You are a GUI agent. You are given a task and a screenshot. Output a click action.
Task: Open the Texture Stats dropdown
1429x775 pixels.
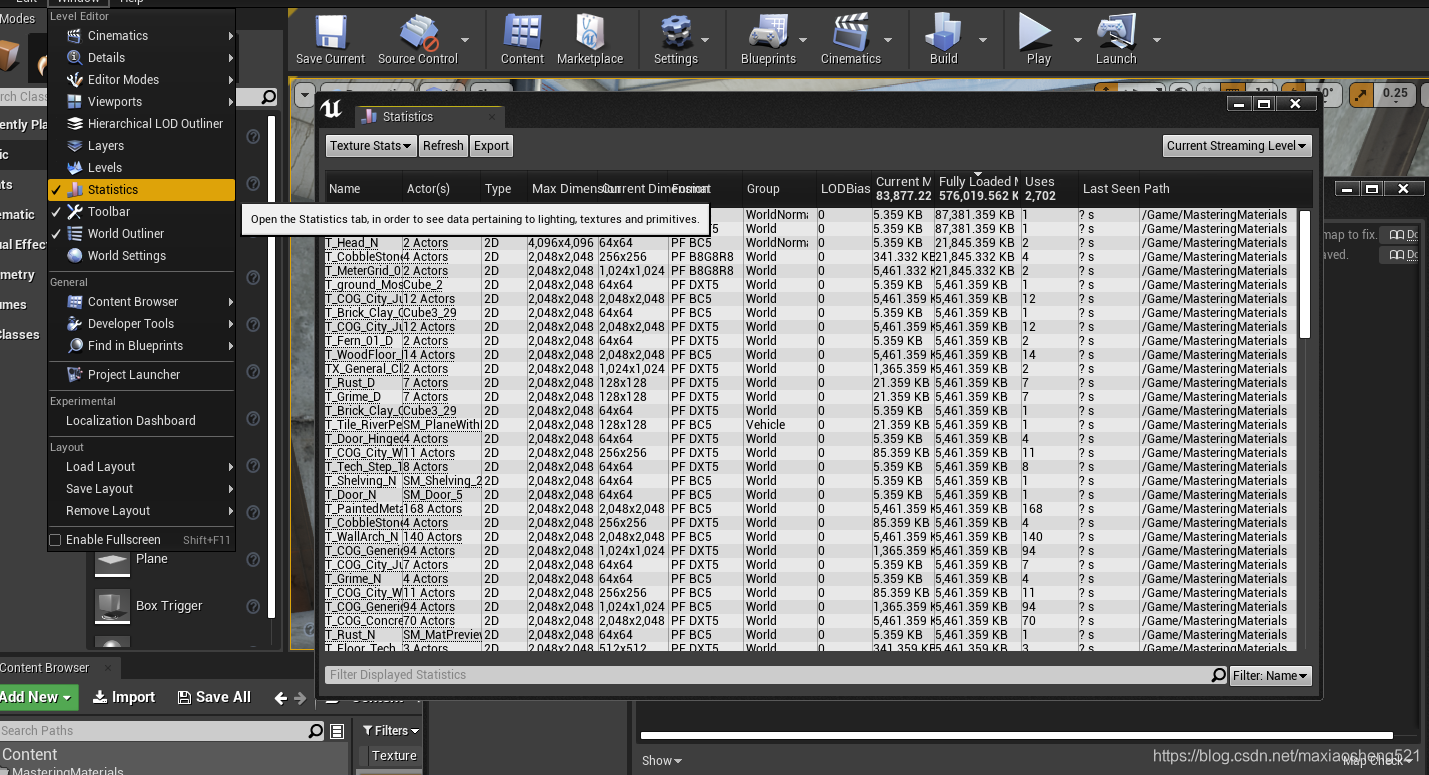coord(371,146)
